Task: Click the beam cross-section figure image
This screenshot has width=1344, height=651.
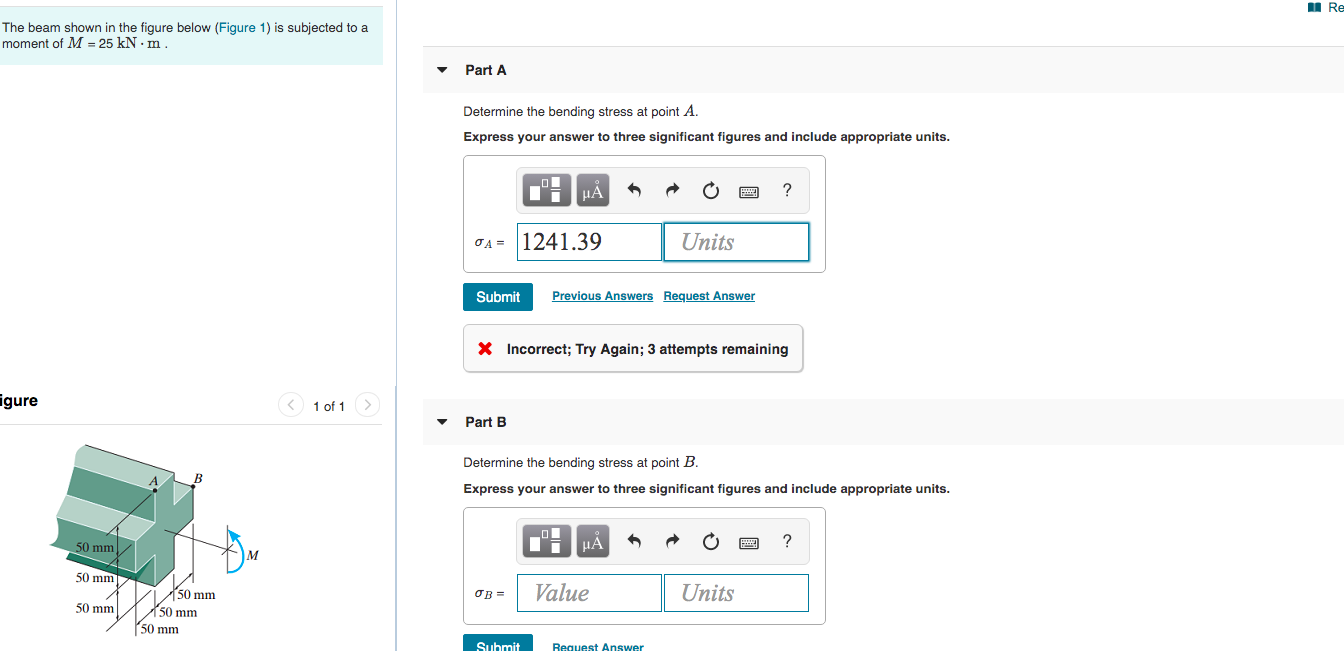Action: [x=156, y=540]
